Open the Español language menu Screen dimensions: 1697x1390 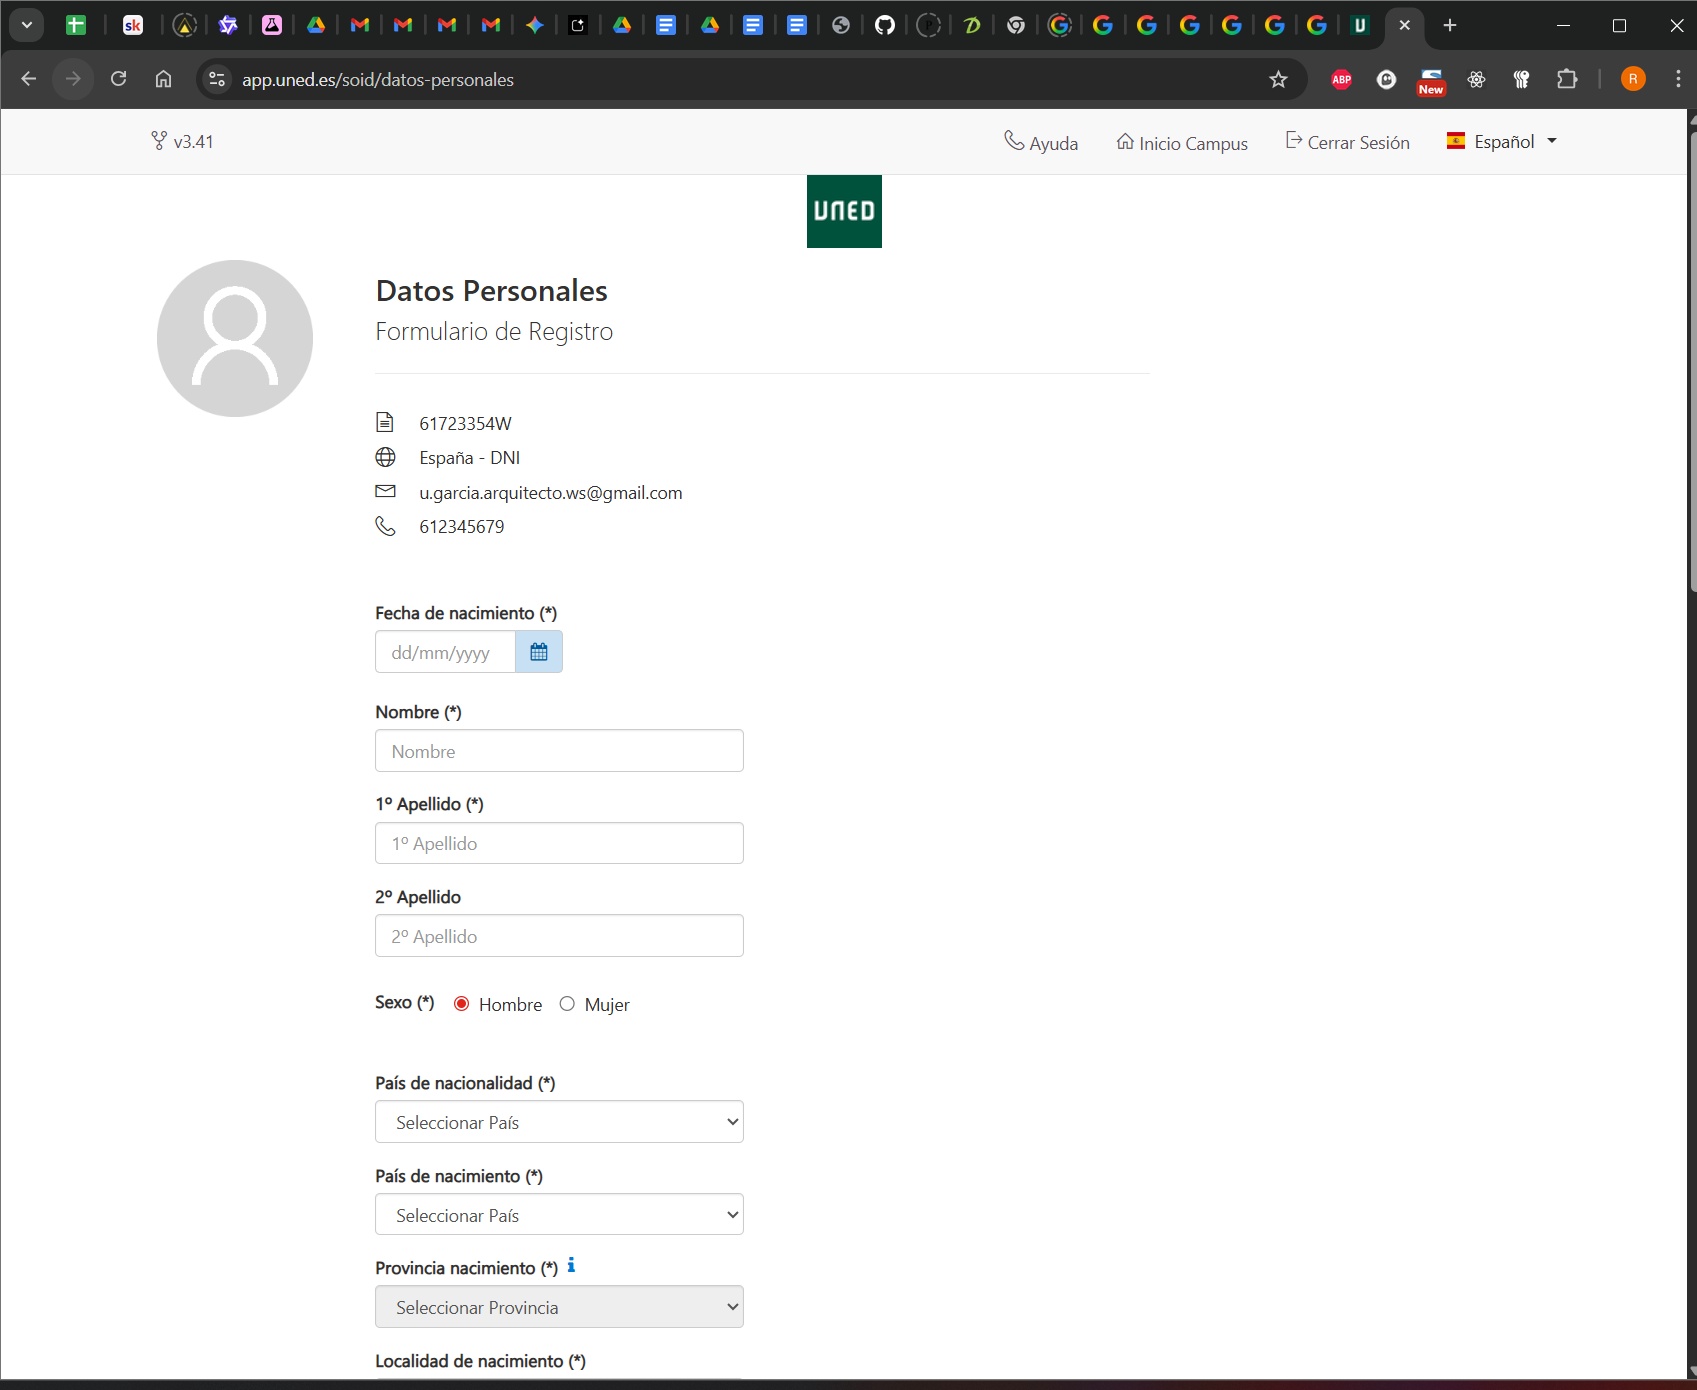pos(1502,142)
